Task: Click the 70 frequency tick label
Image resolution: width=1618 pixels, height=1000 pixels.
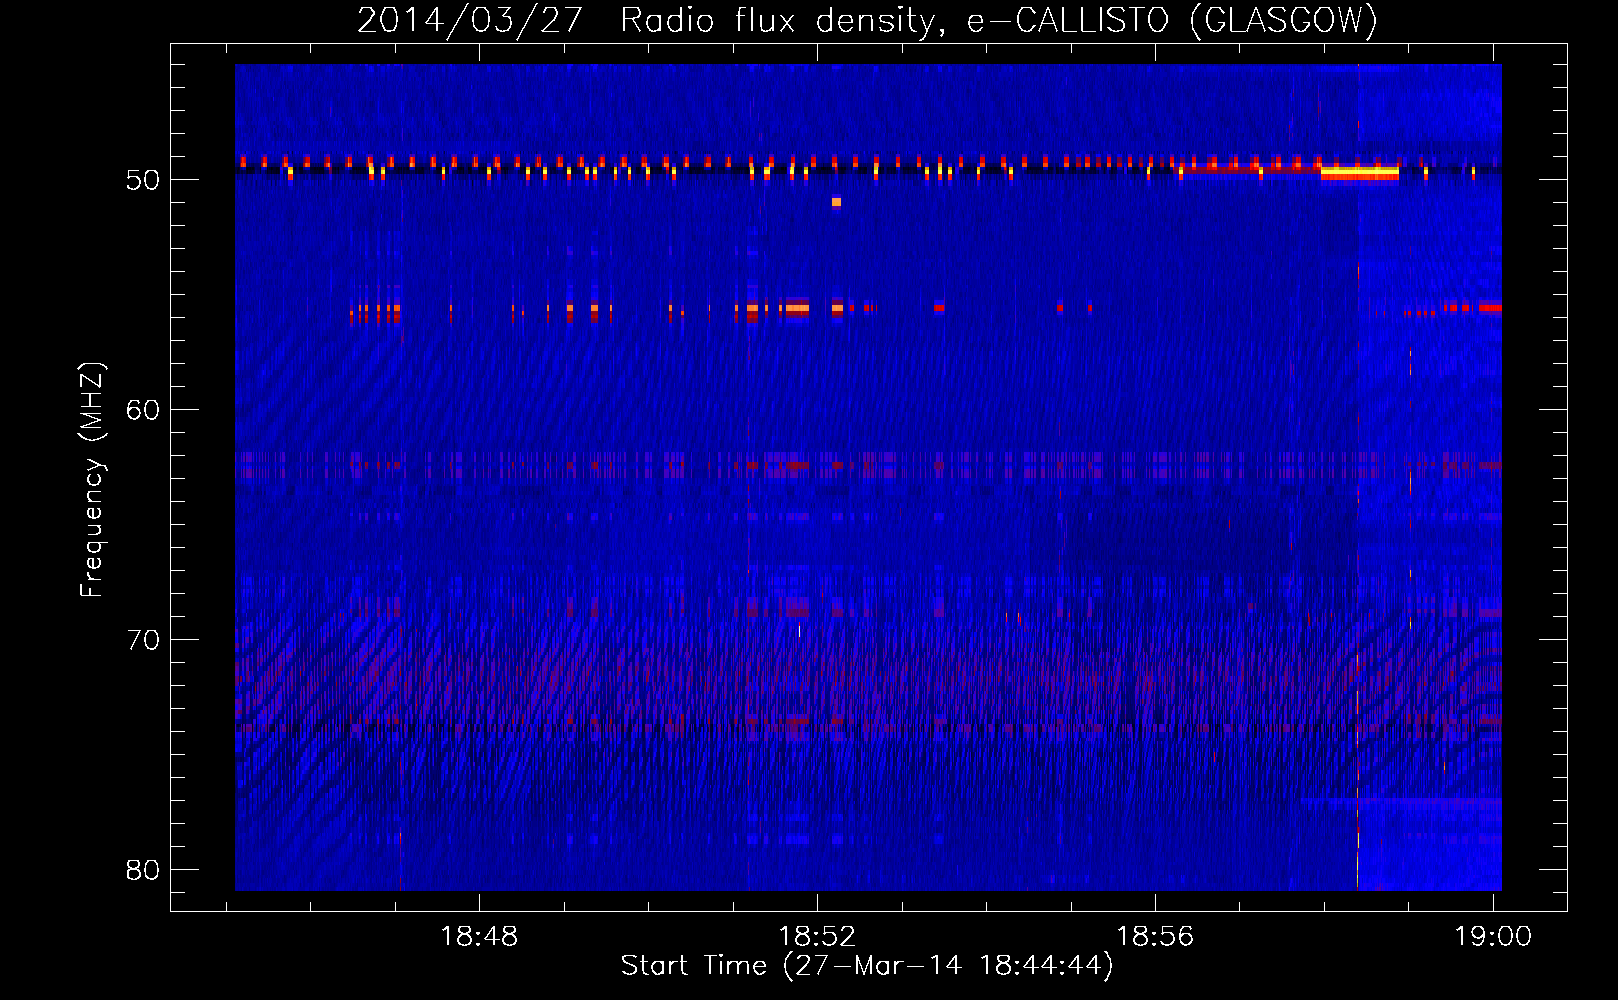Action: coord(143,640)
